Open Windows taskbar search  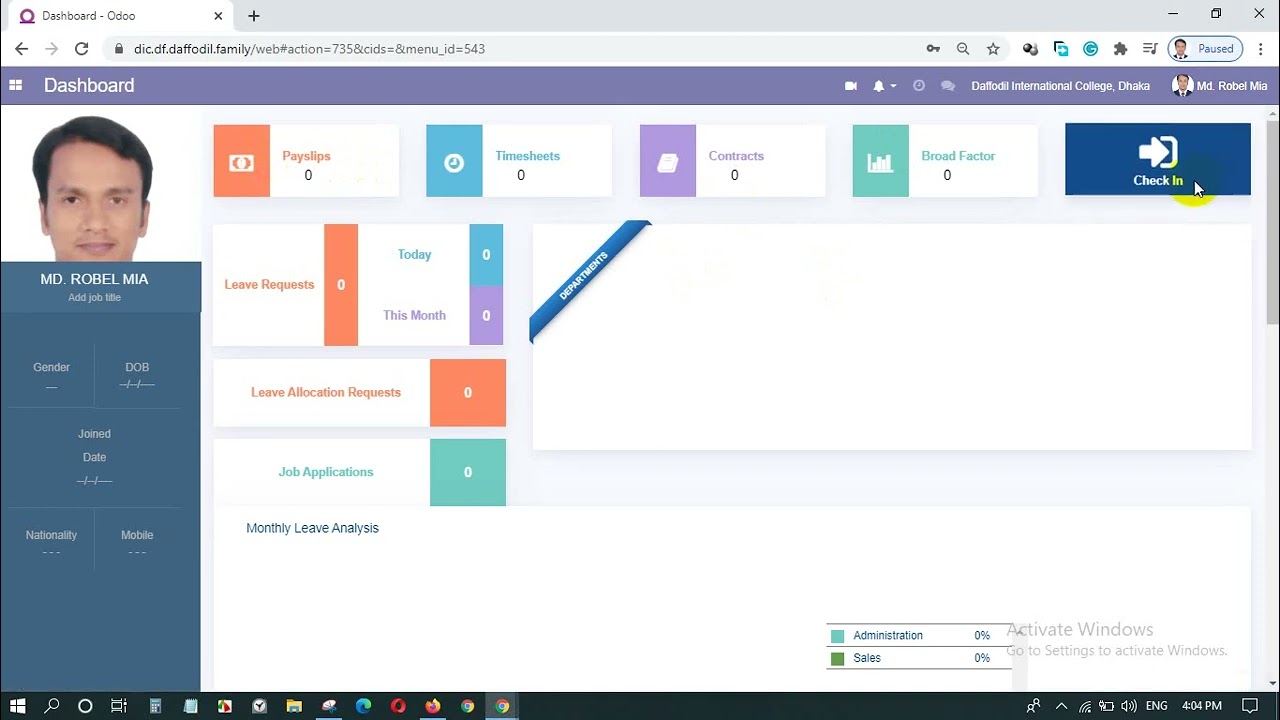[52, 706]
